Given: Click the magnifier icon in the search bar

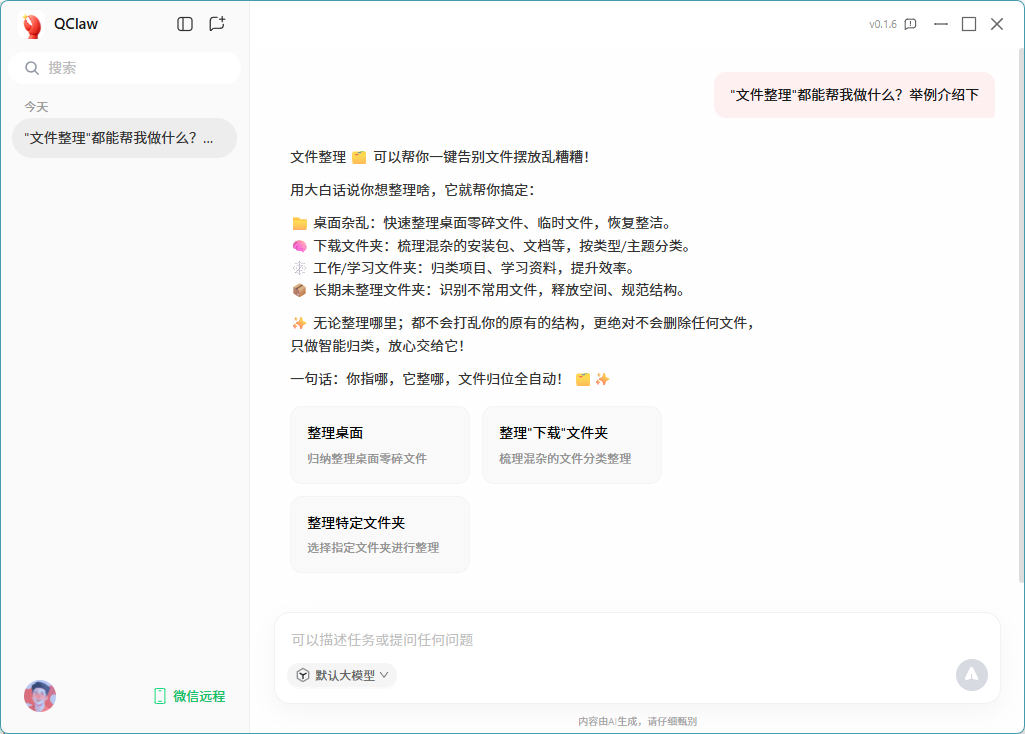Looking at the screenshot, I should pyautogui.click(x=33, y=68).
